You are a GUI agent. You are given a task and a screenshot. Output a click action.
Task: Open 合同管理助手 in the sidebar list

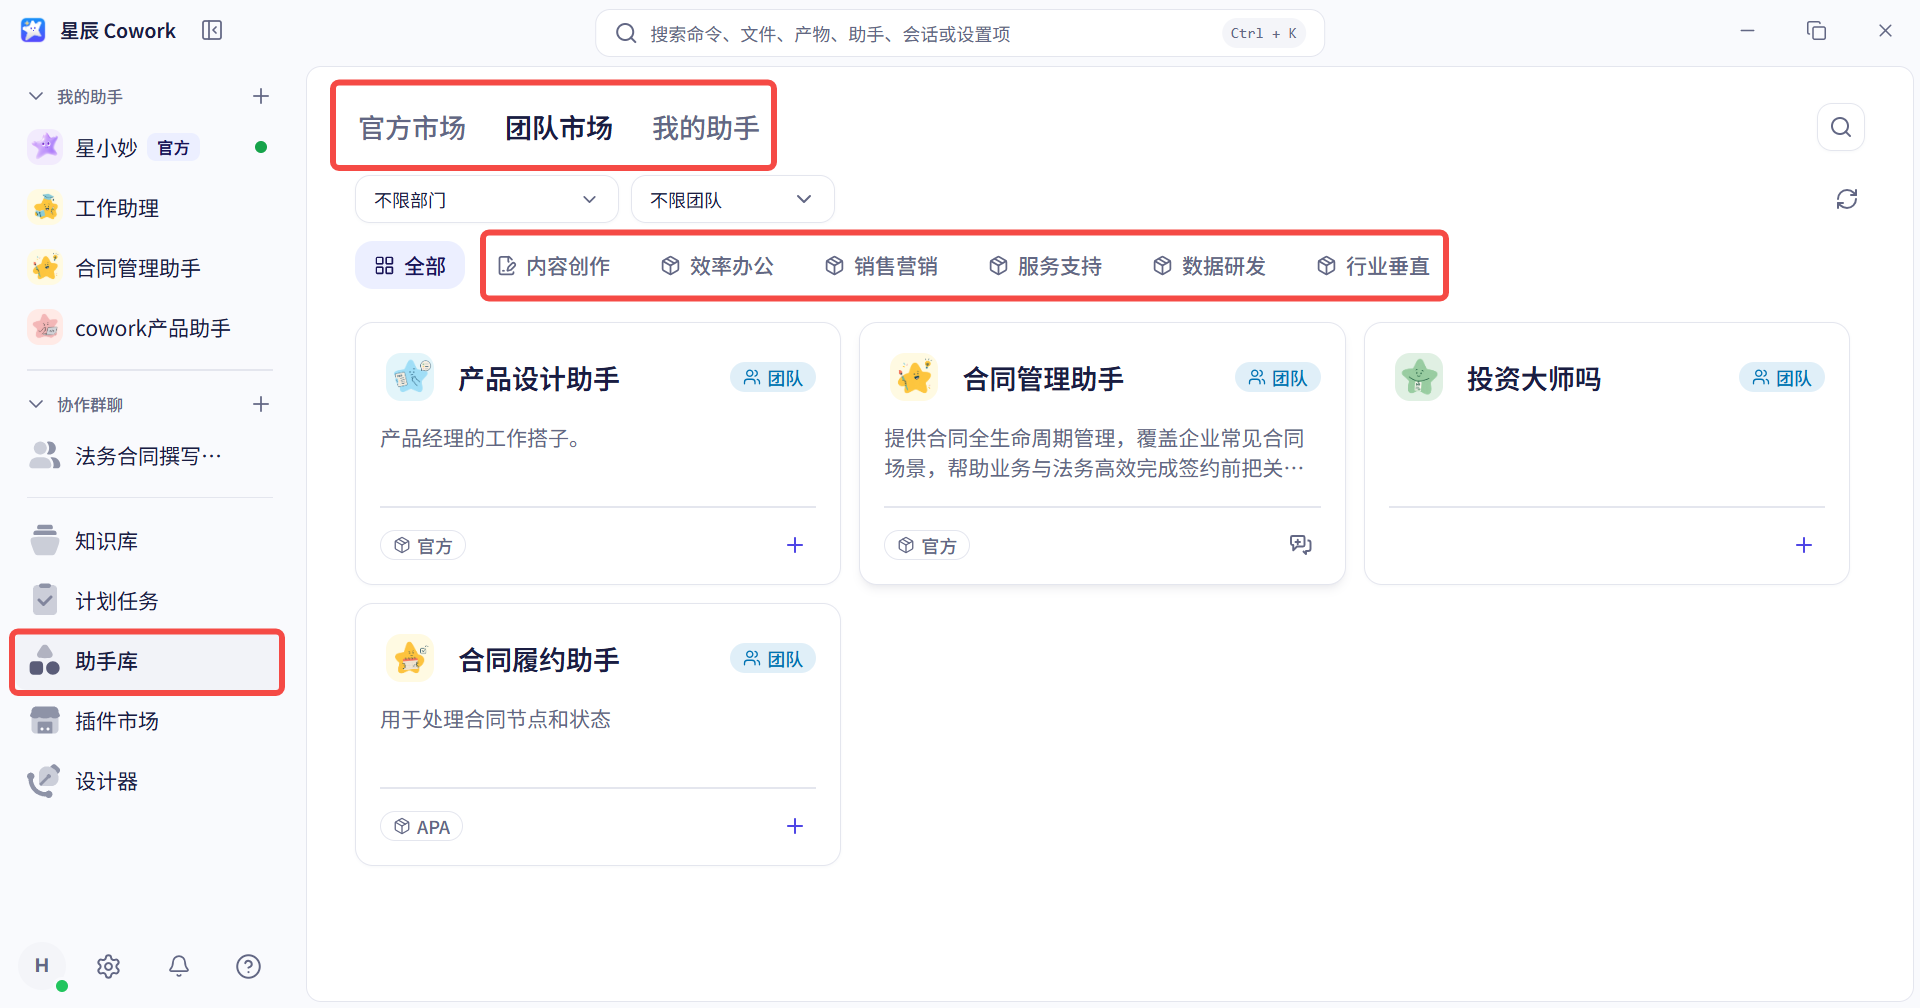(x=148, y=268)
